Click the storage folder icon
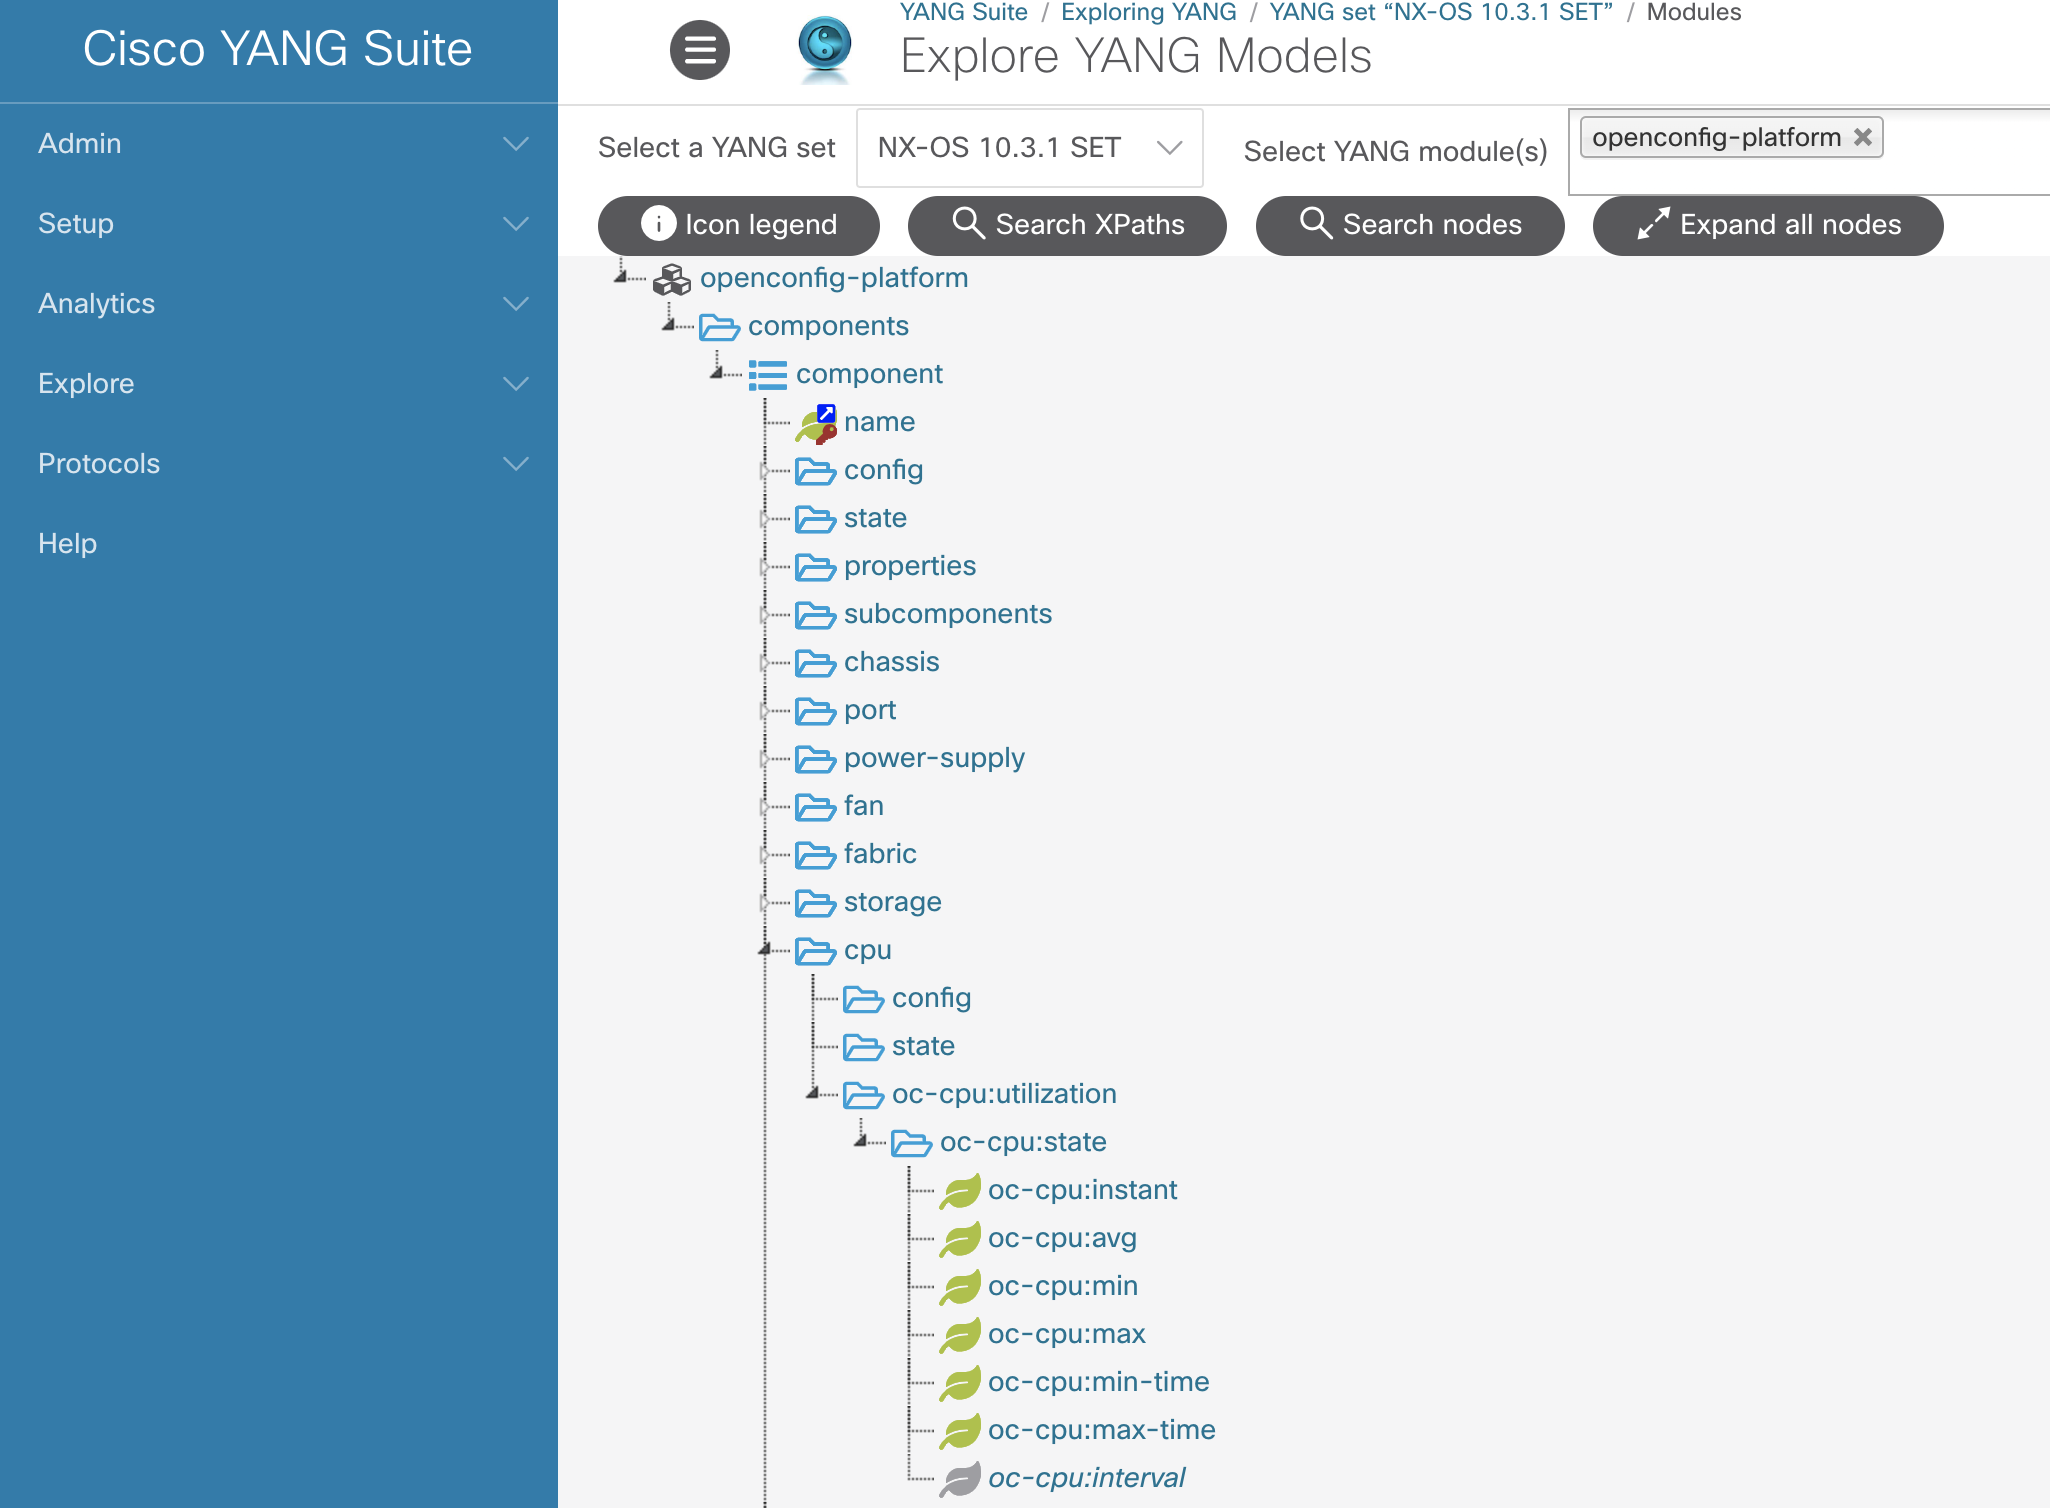 [815, 903]
